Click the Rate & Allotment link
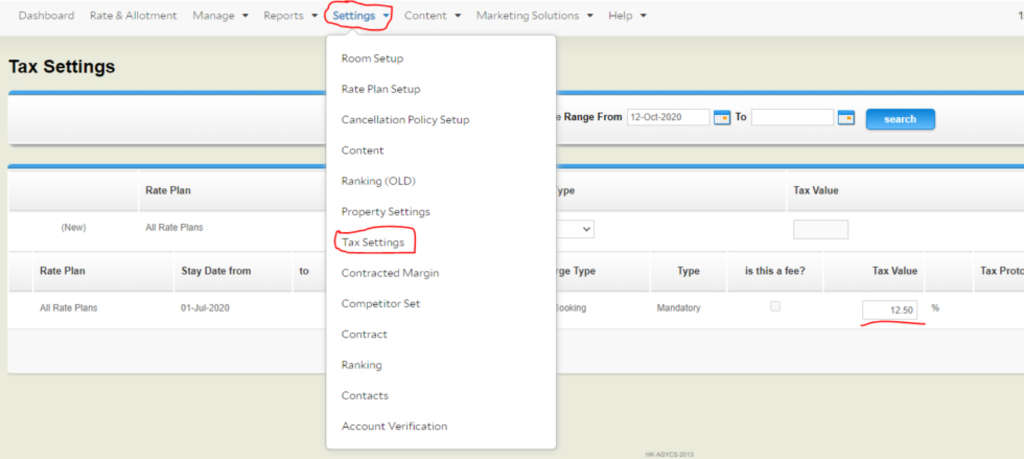This screenshot has height=459, width=1024. click(x=133, y=16)
